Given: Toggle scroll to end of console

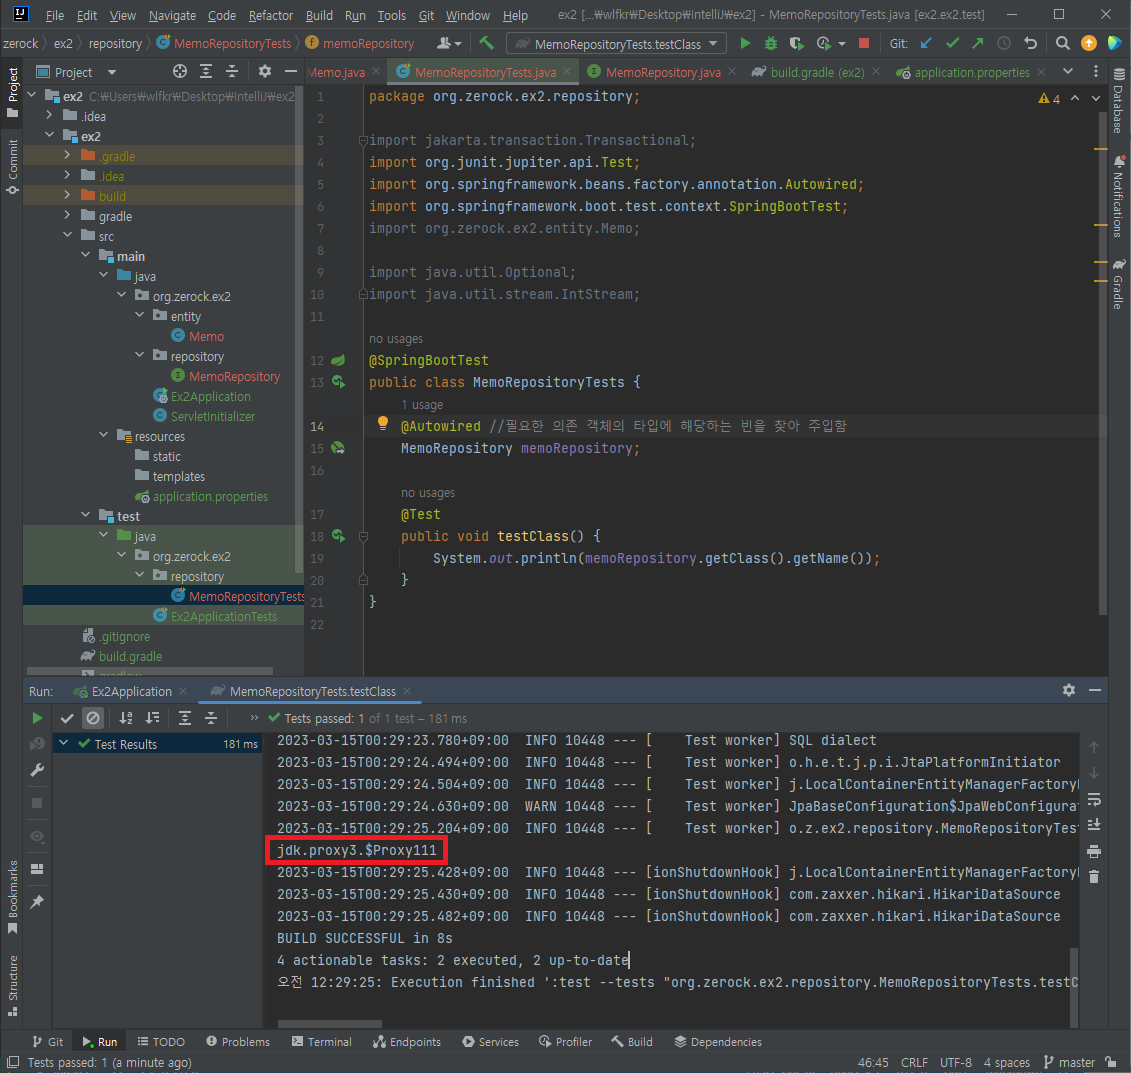Looking at the screenshot, I should click(1093, 824).
